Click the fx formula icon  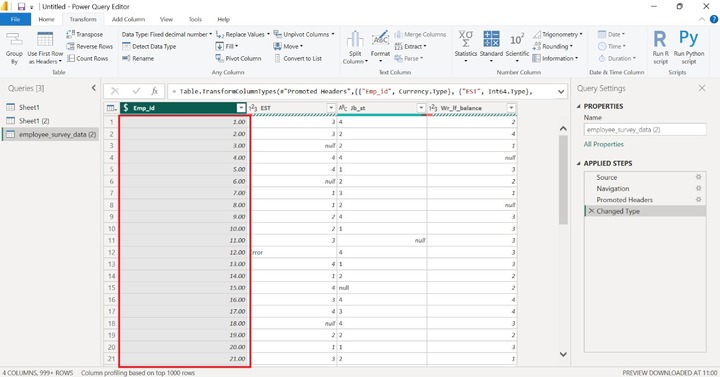tap(155, 91)
